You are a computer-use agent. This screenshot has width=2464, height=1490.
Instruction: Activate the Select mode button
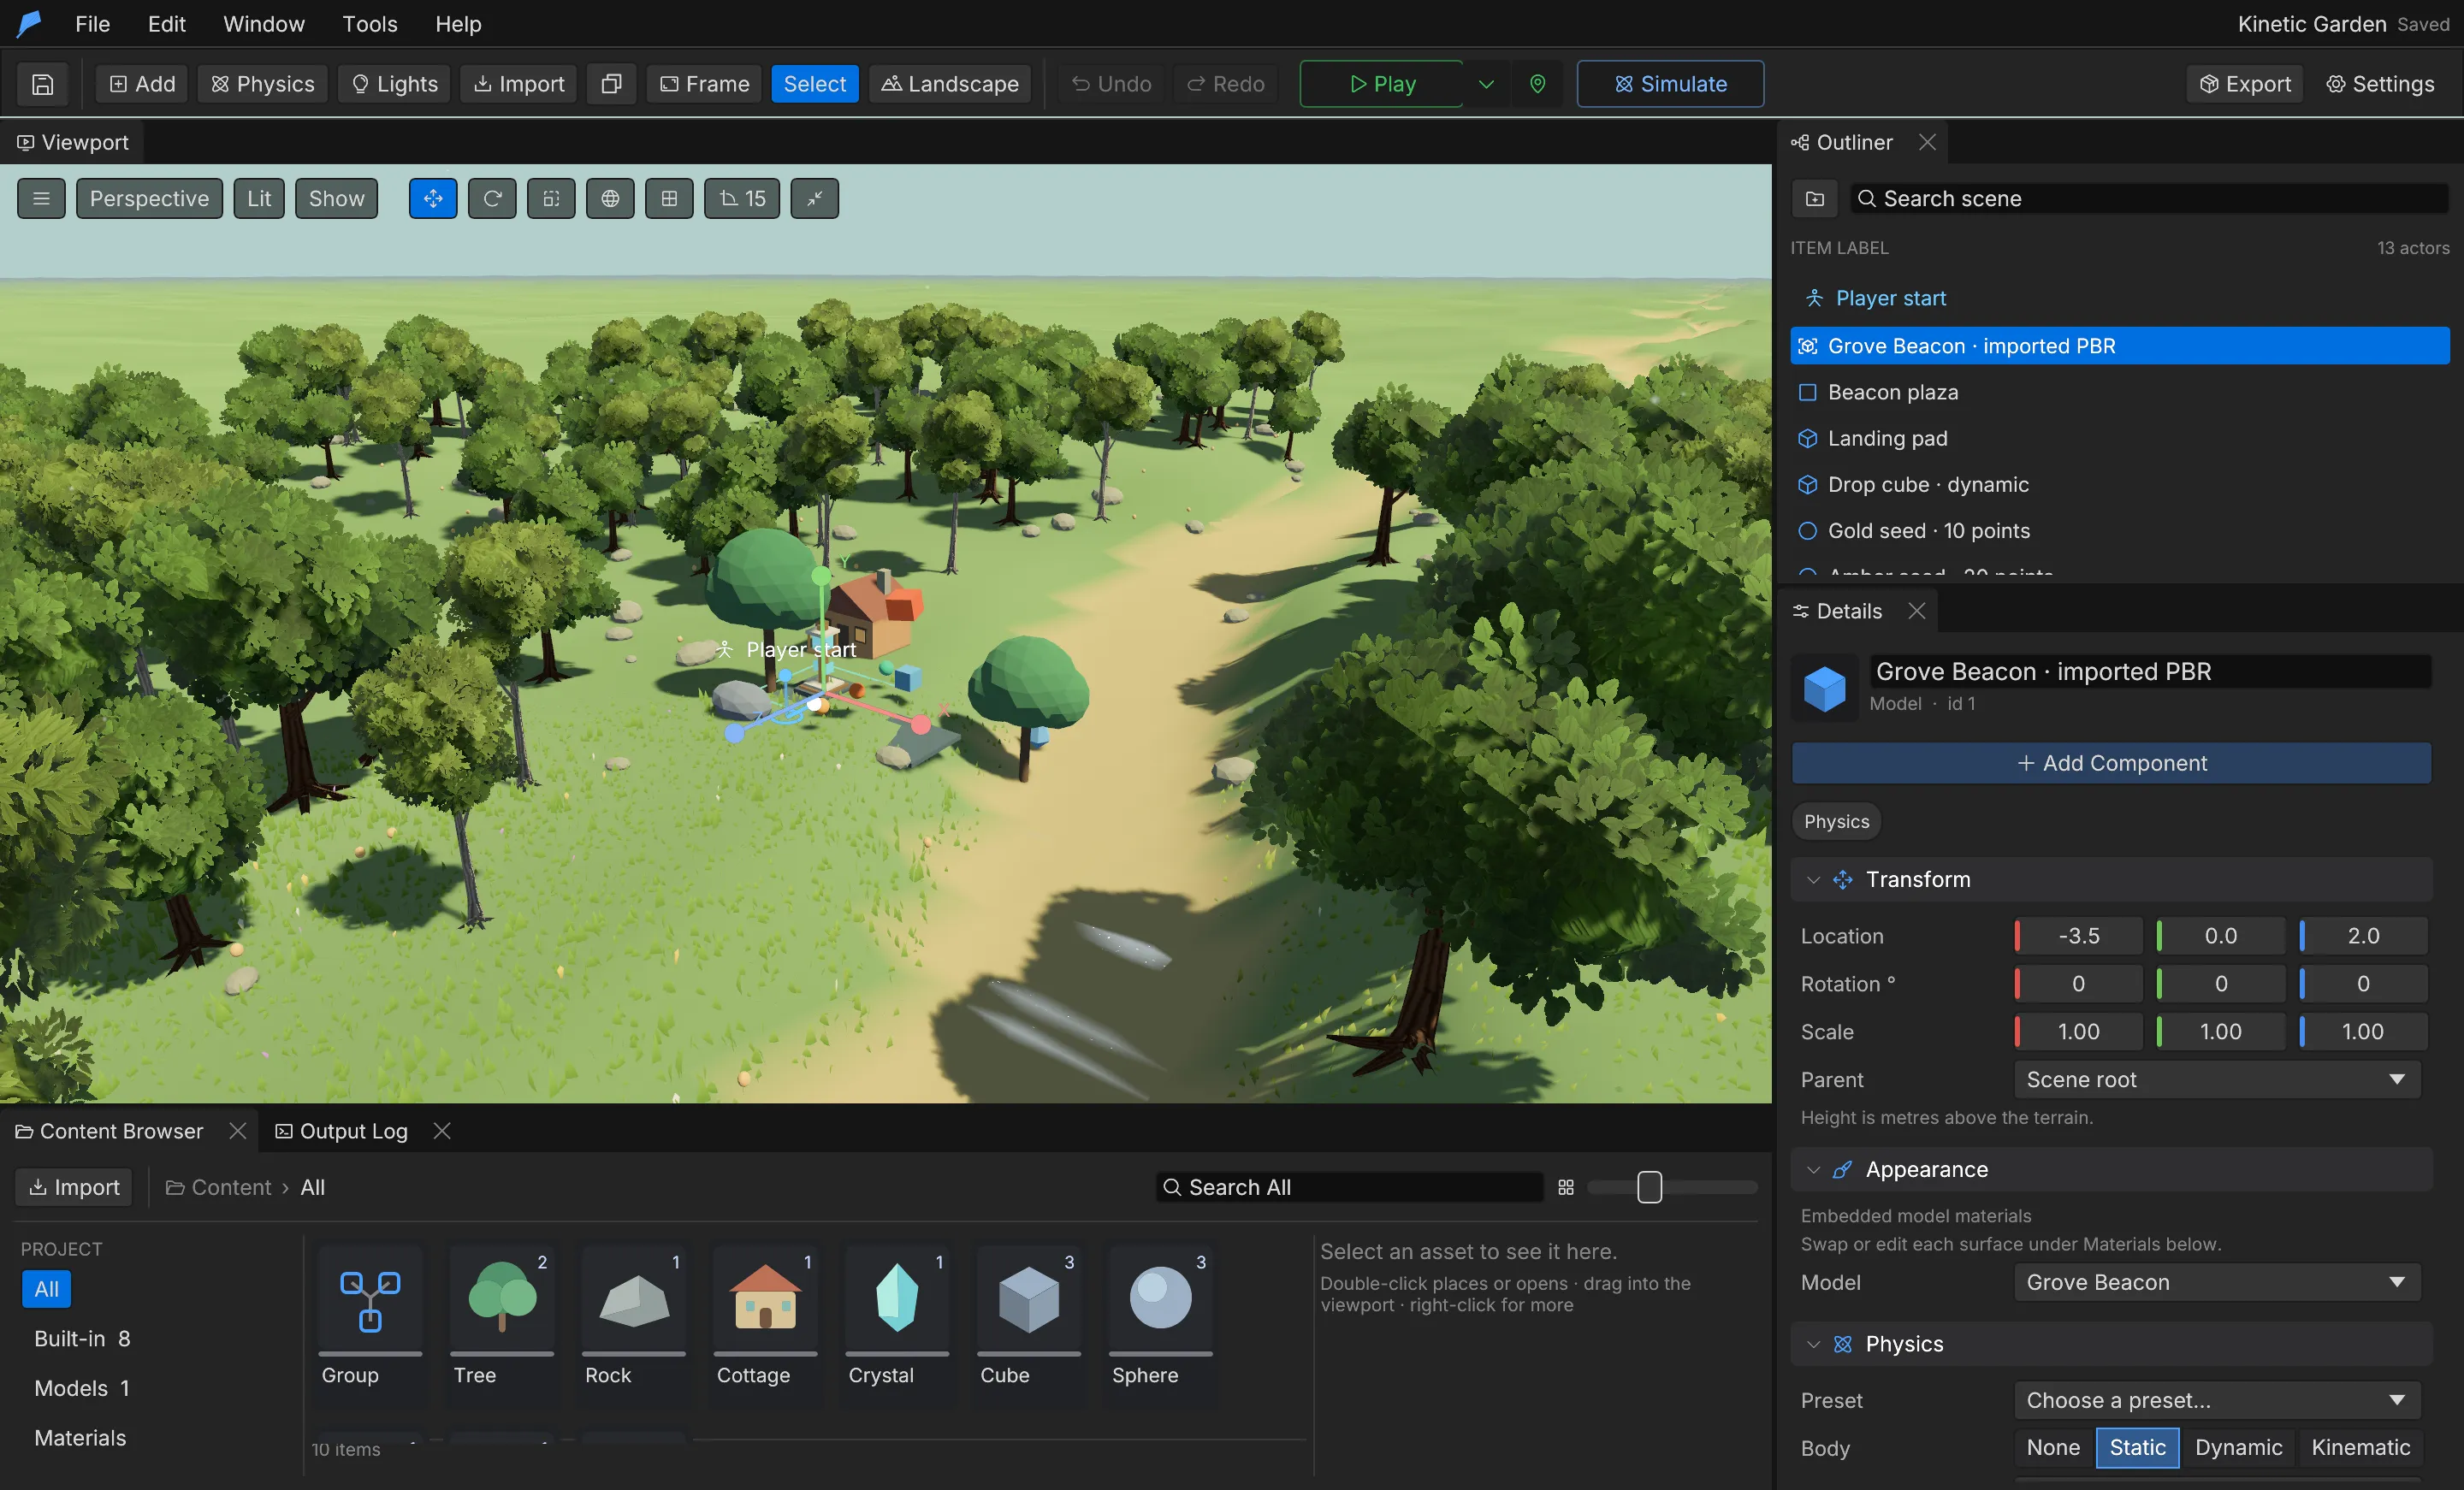(x=814, y=84)
